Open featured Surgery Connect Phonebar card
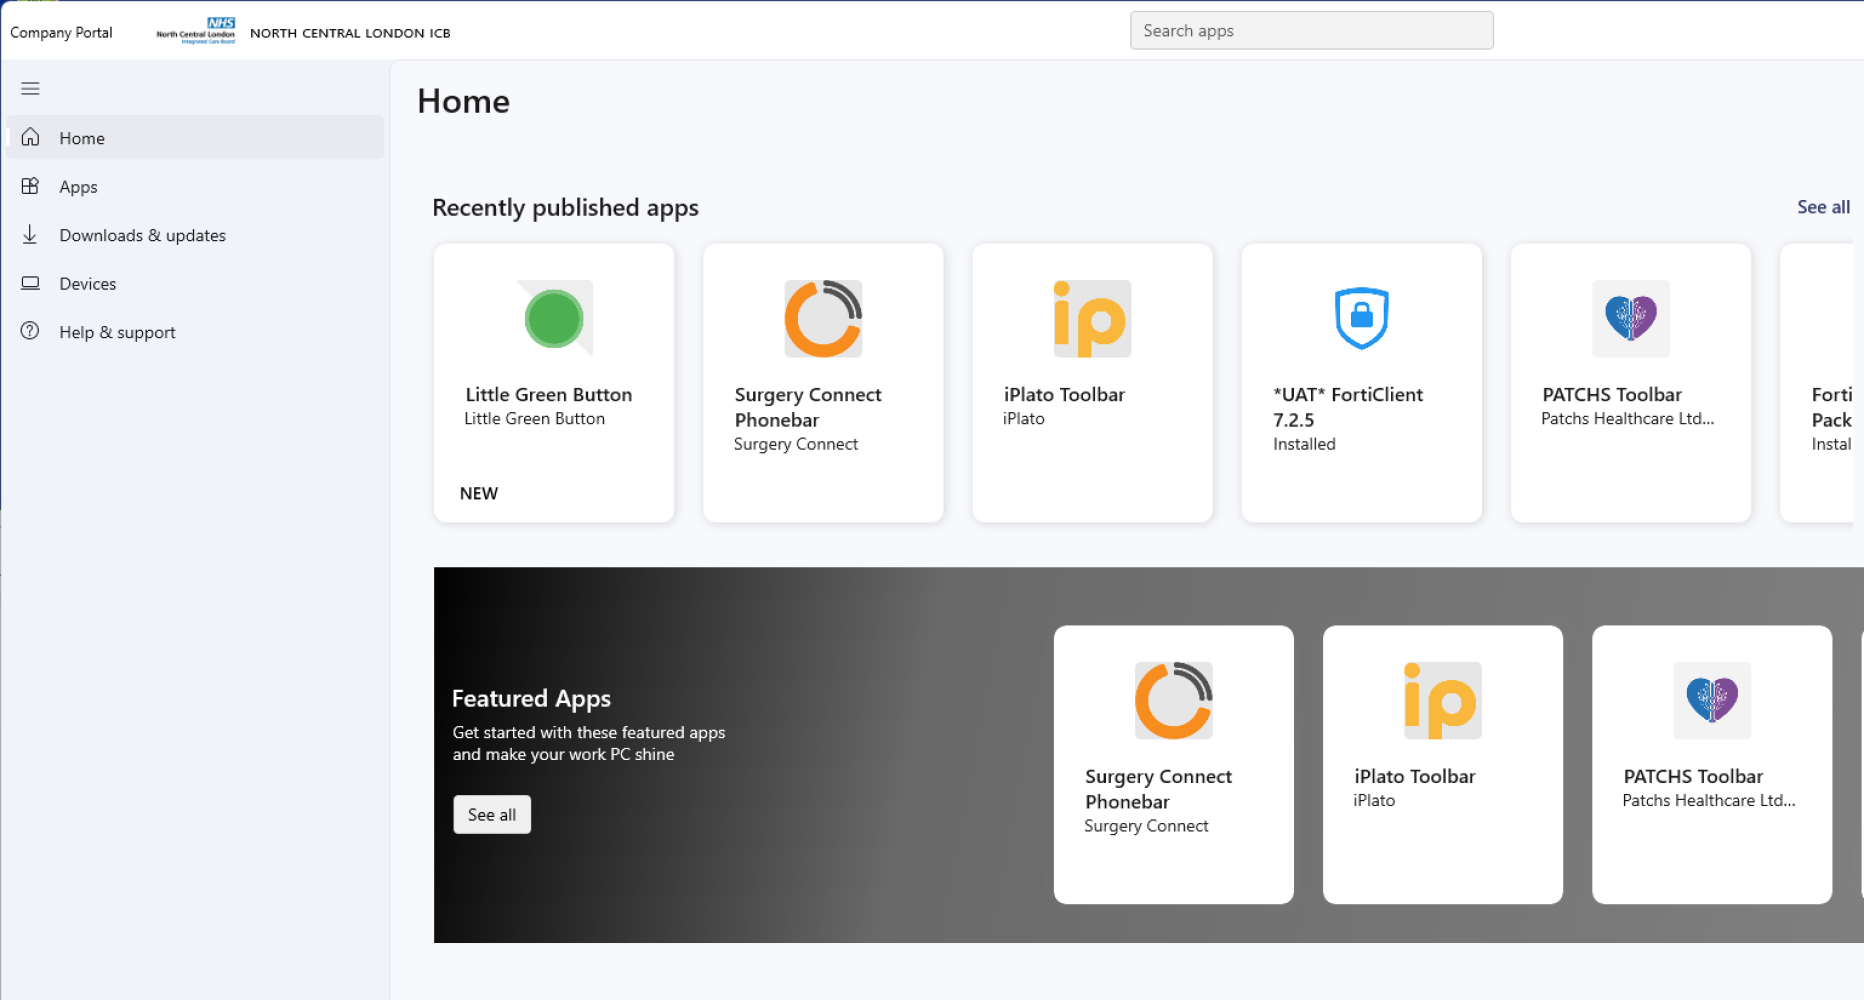 pos(1173,765)
